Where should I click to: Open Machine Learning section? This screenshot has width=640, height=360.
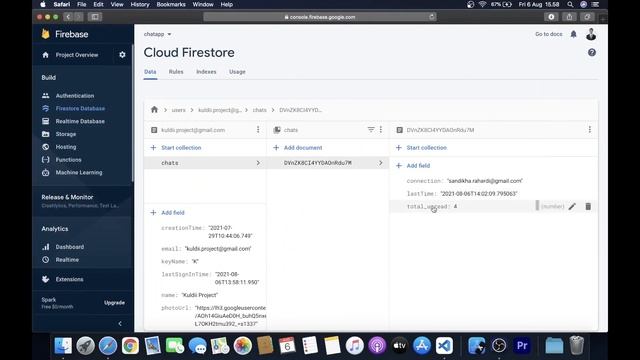(x=79, y=173)
